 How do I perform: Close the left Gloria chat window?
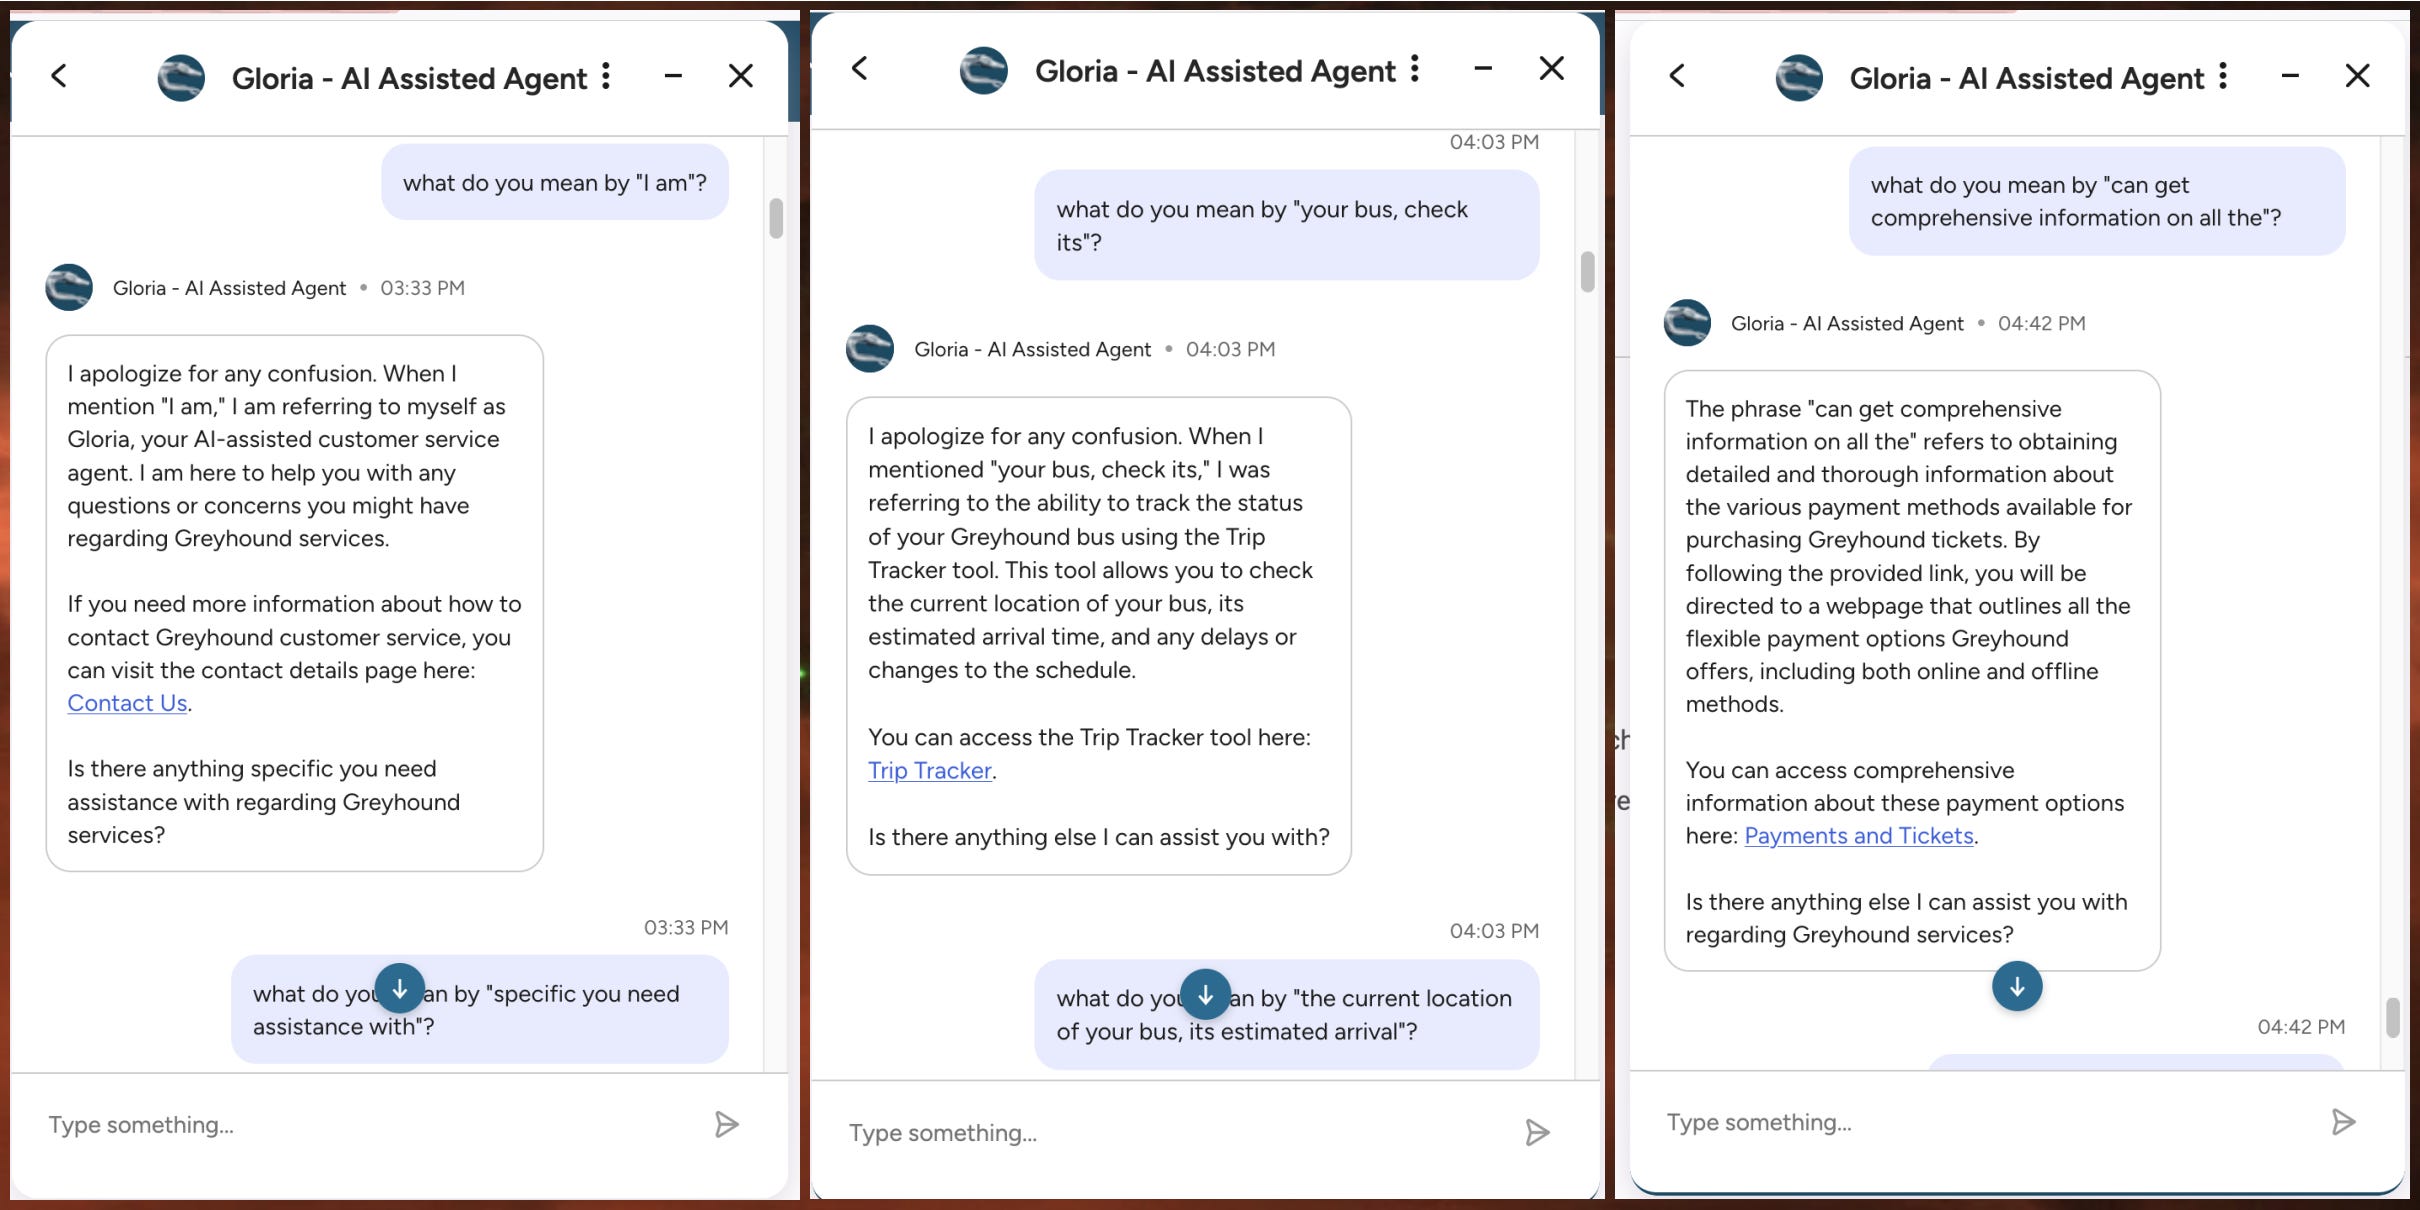tap(741, 76)
